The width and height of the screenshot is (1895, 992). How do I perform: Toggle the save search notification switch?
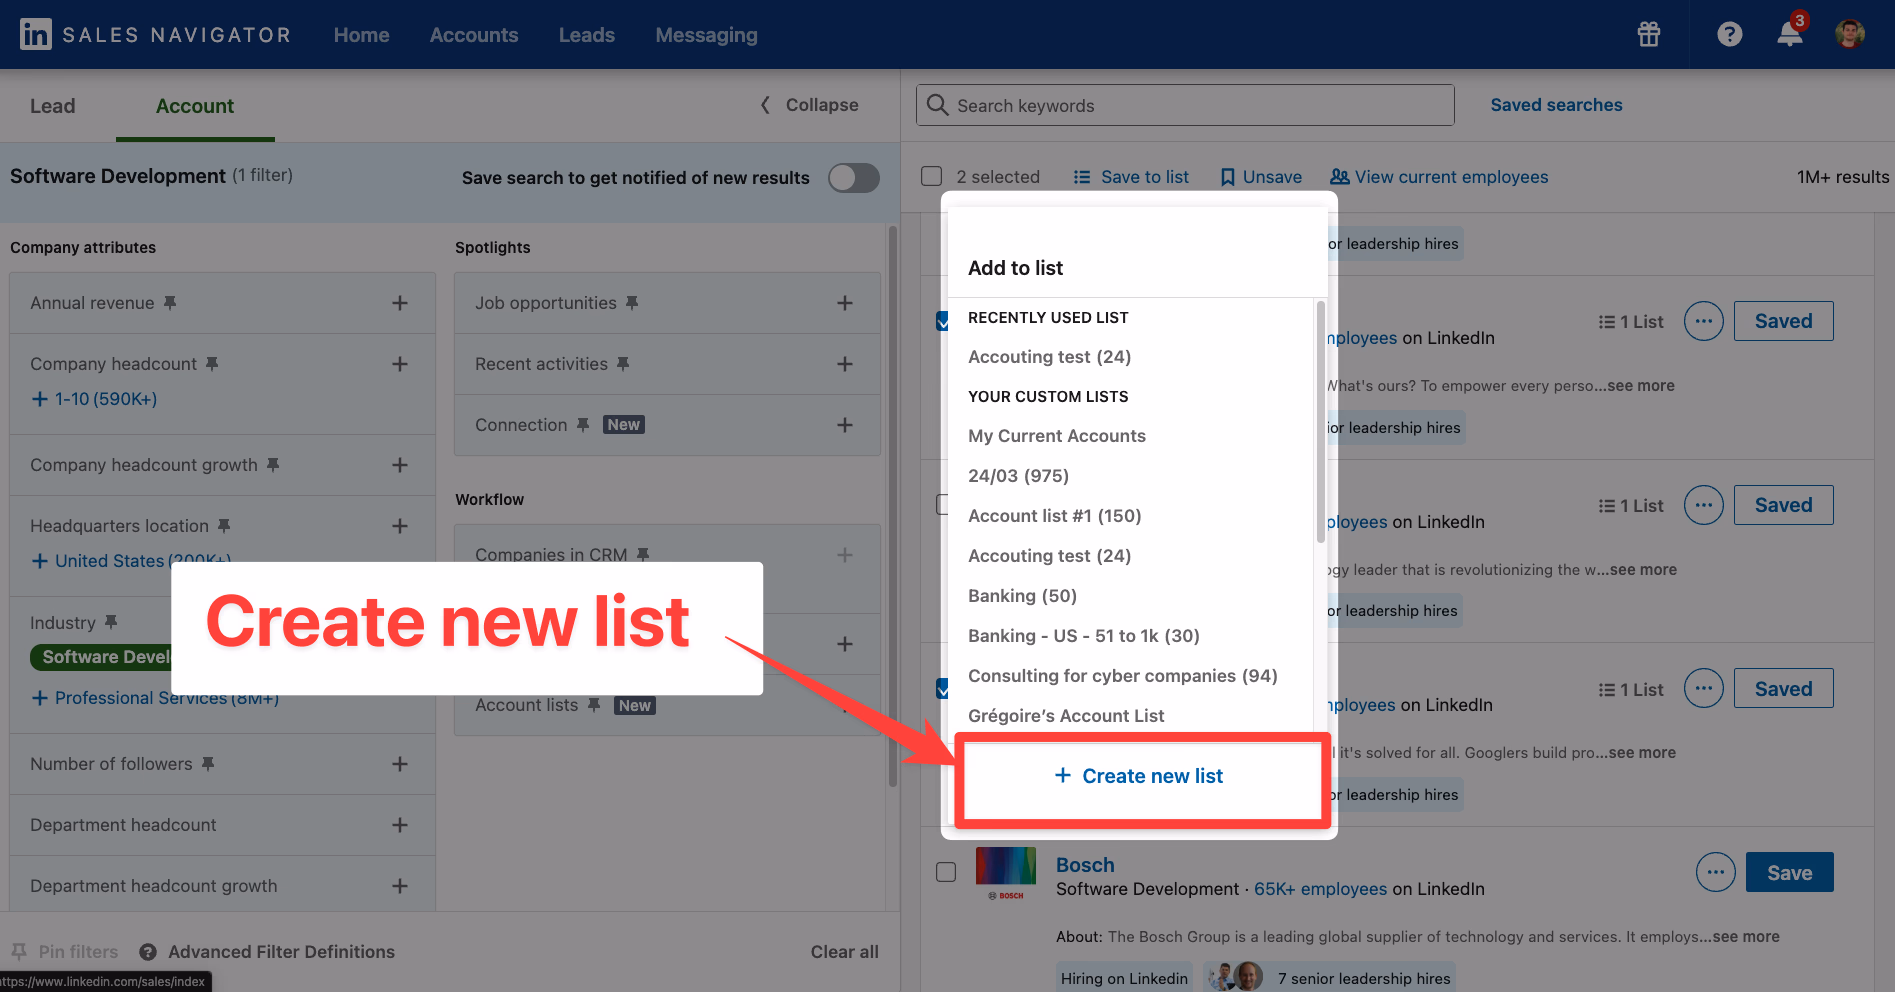854,178
